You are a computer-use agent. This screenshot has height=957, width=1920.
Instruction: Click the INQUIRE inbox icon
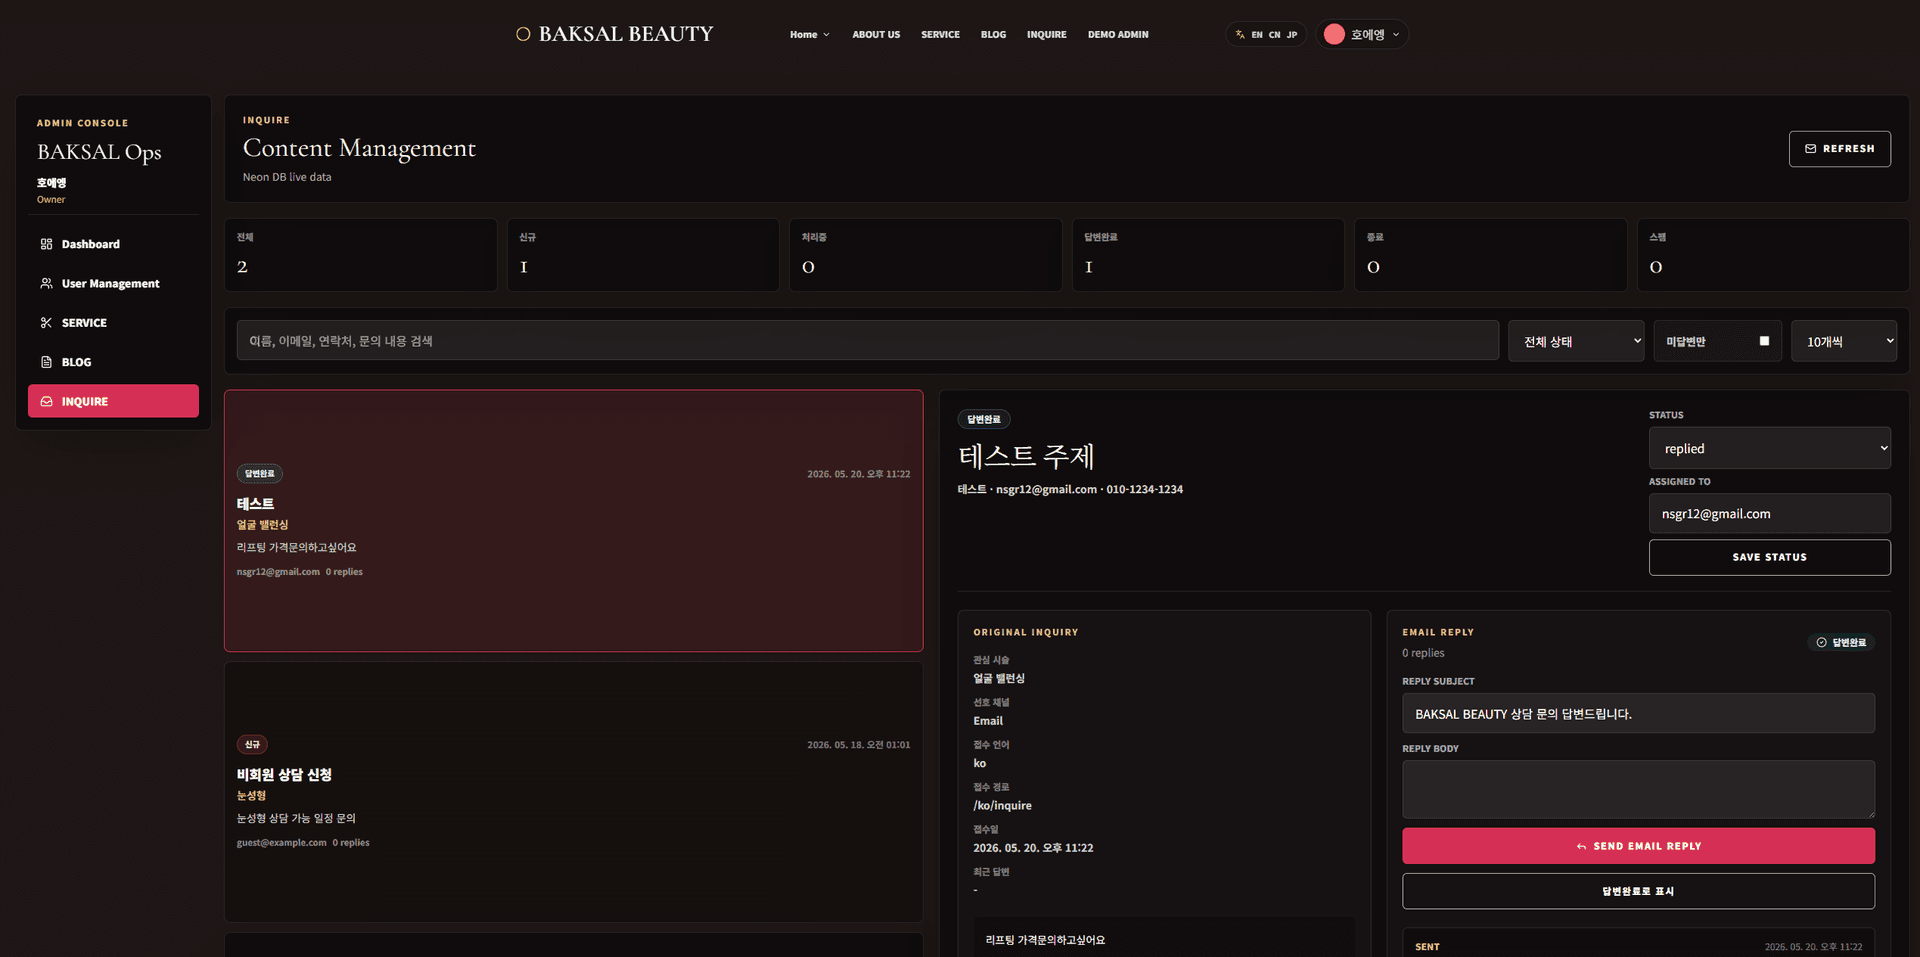coord(46,401)
